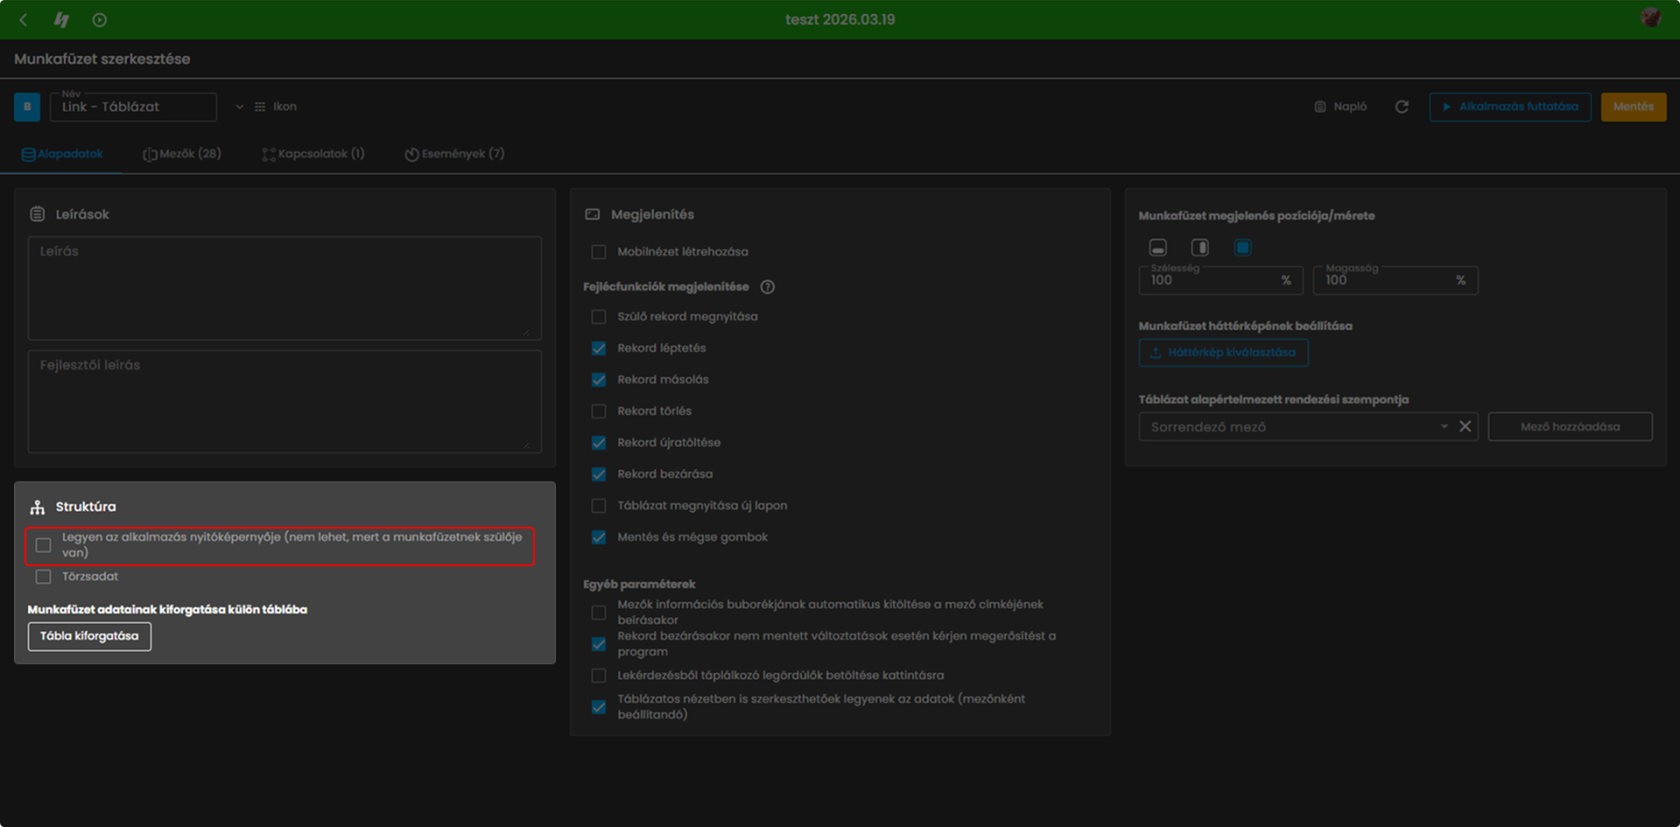
Task: Click the Mező hozzáadása button
Action: click(x=1570, y=427)
